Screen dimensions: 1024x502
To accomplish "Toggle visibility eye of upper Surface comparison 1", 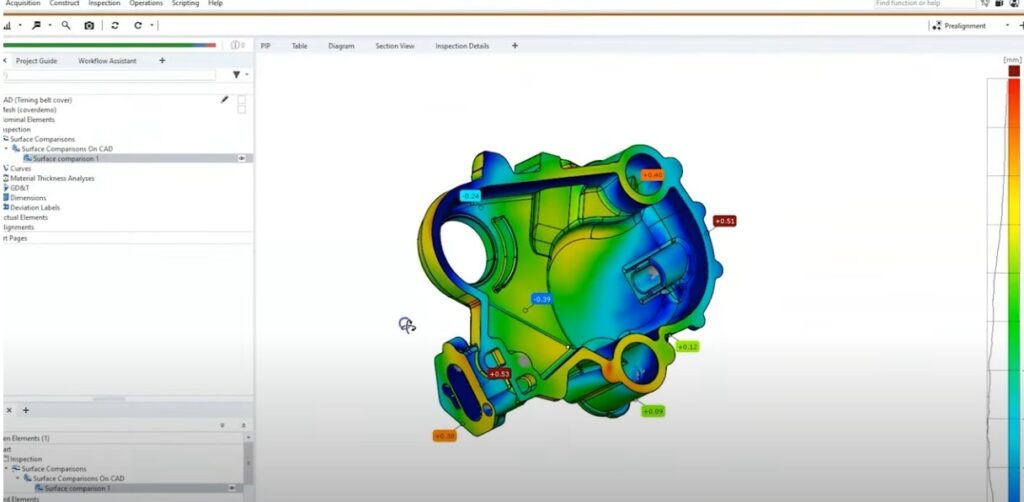I will pyautogui.click(x=242, y=159).
